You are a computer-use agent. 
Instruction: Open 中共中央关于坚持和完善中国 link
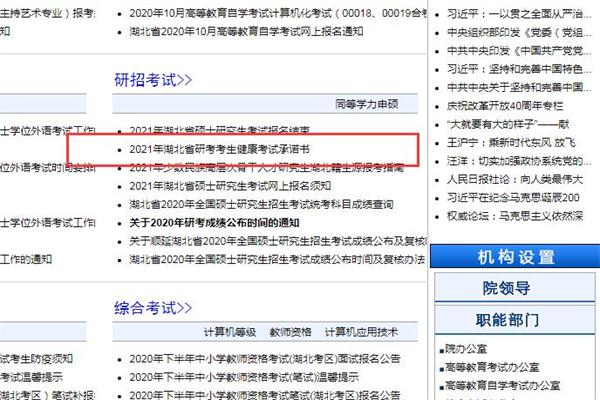519,88
